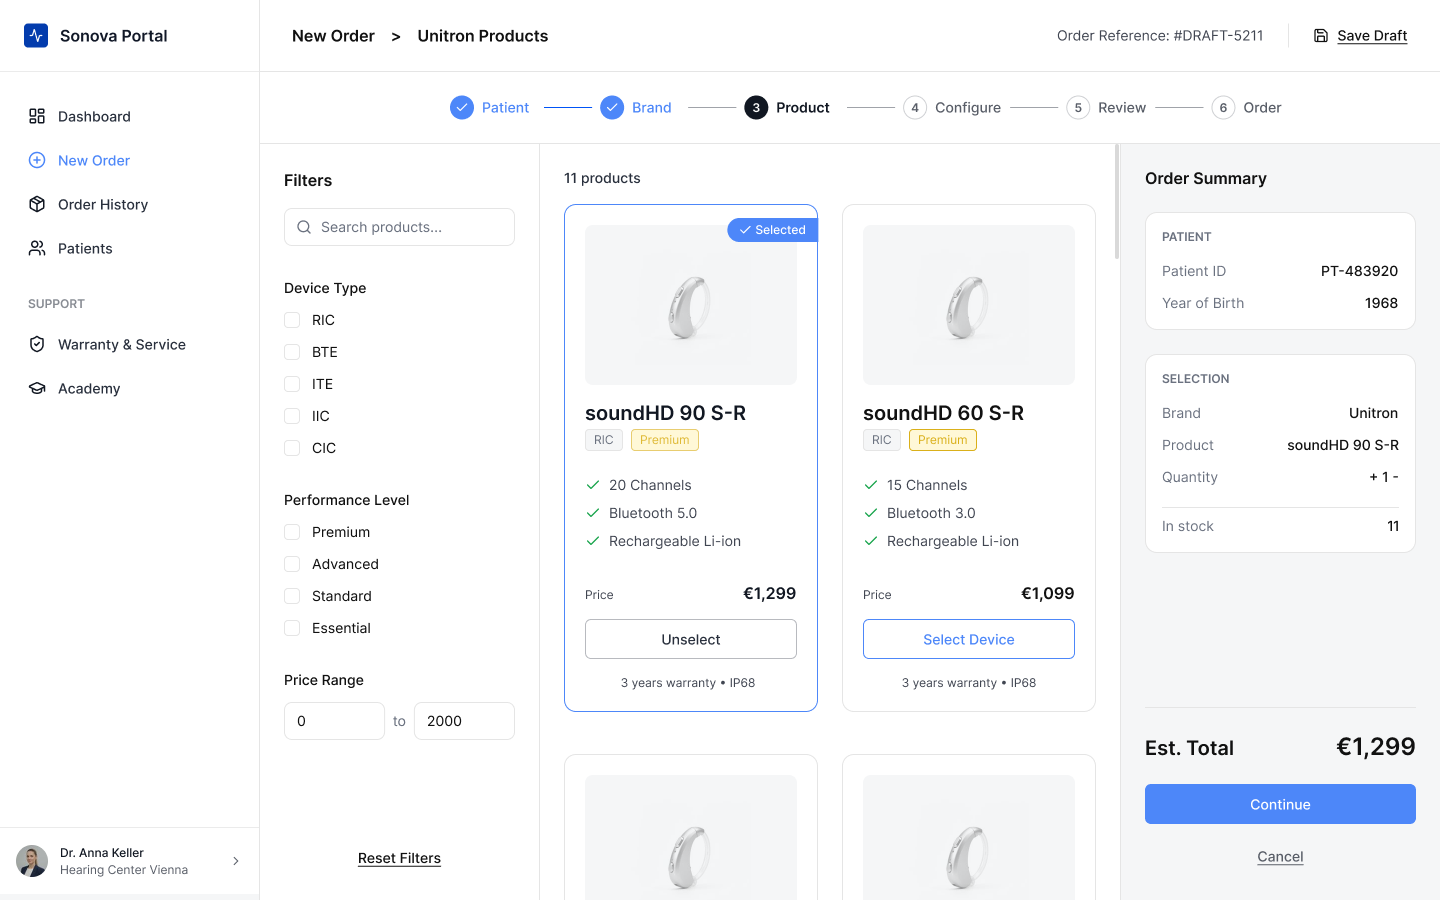Click the Search products field

click(x=399, y=227)
